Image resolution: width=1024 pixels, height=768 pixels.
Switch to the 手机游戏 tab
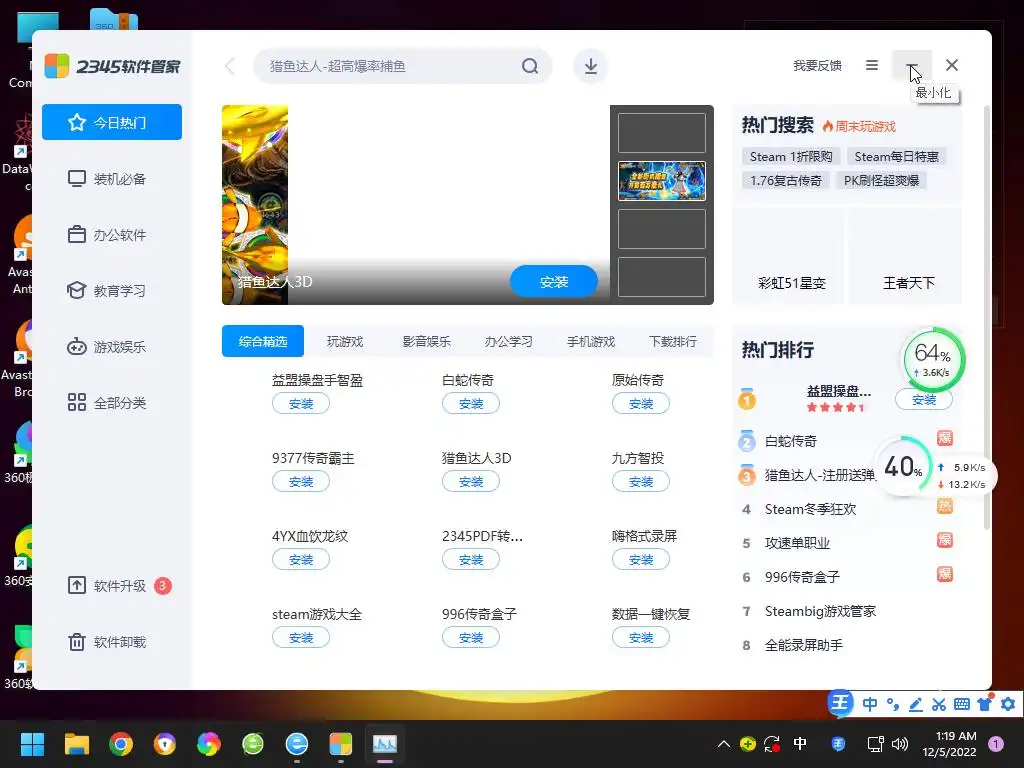click(x=590, y=341)
